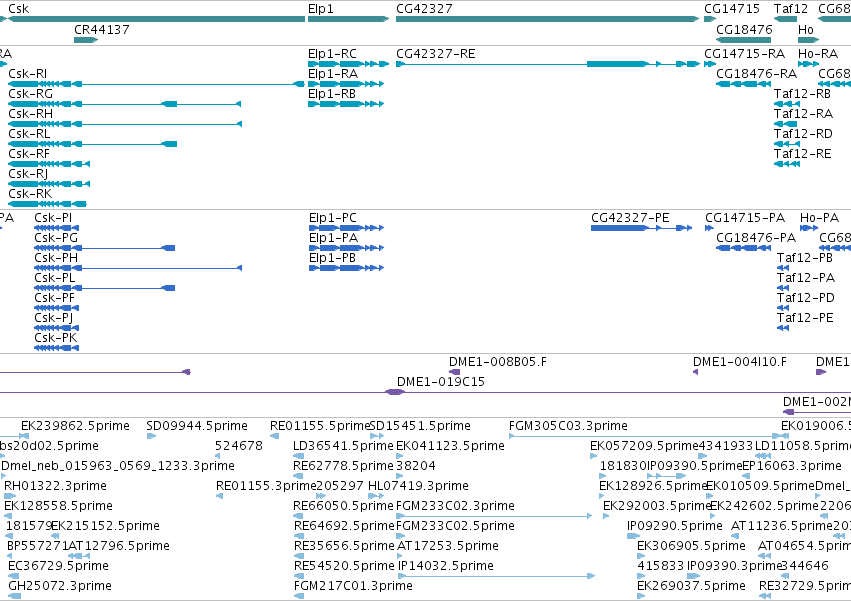The width and height of the screenshot is (851, 601).
Task: Select the FGM305C03.3prime EST label
Action: point(568,426)
